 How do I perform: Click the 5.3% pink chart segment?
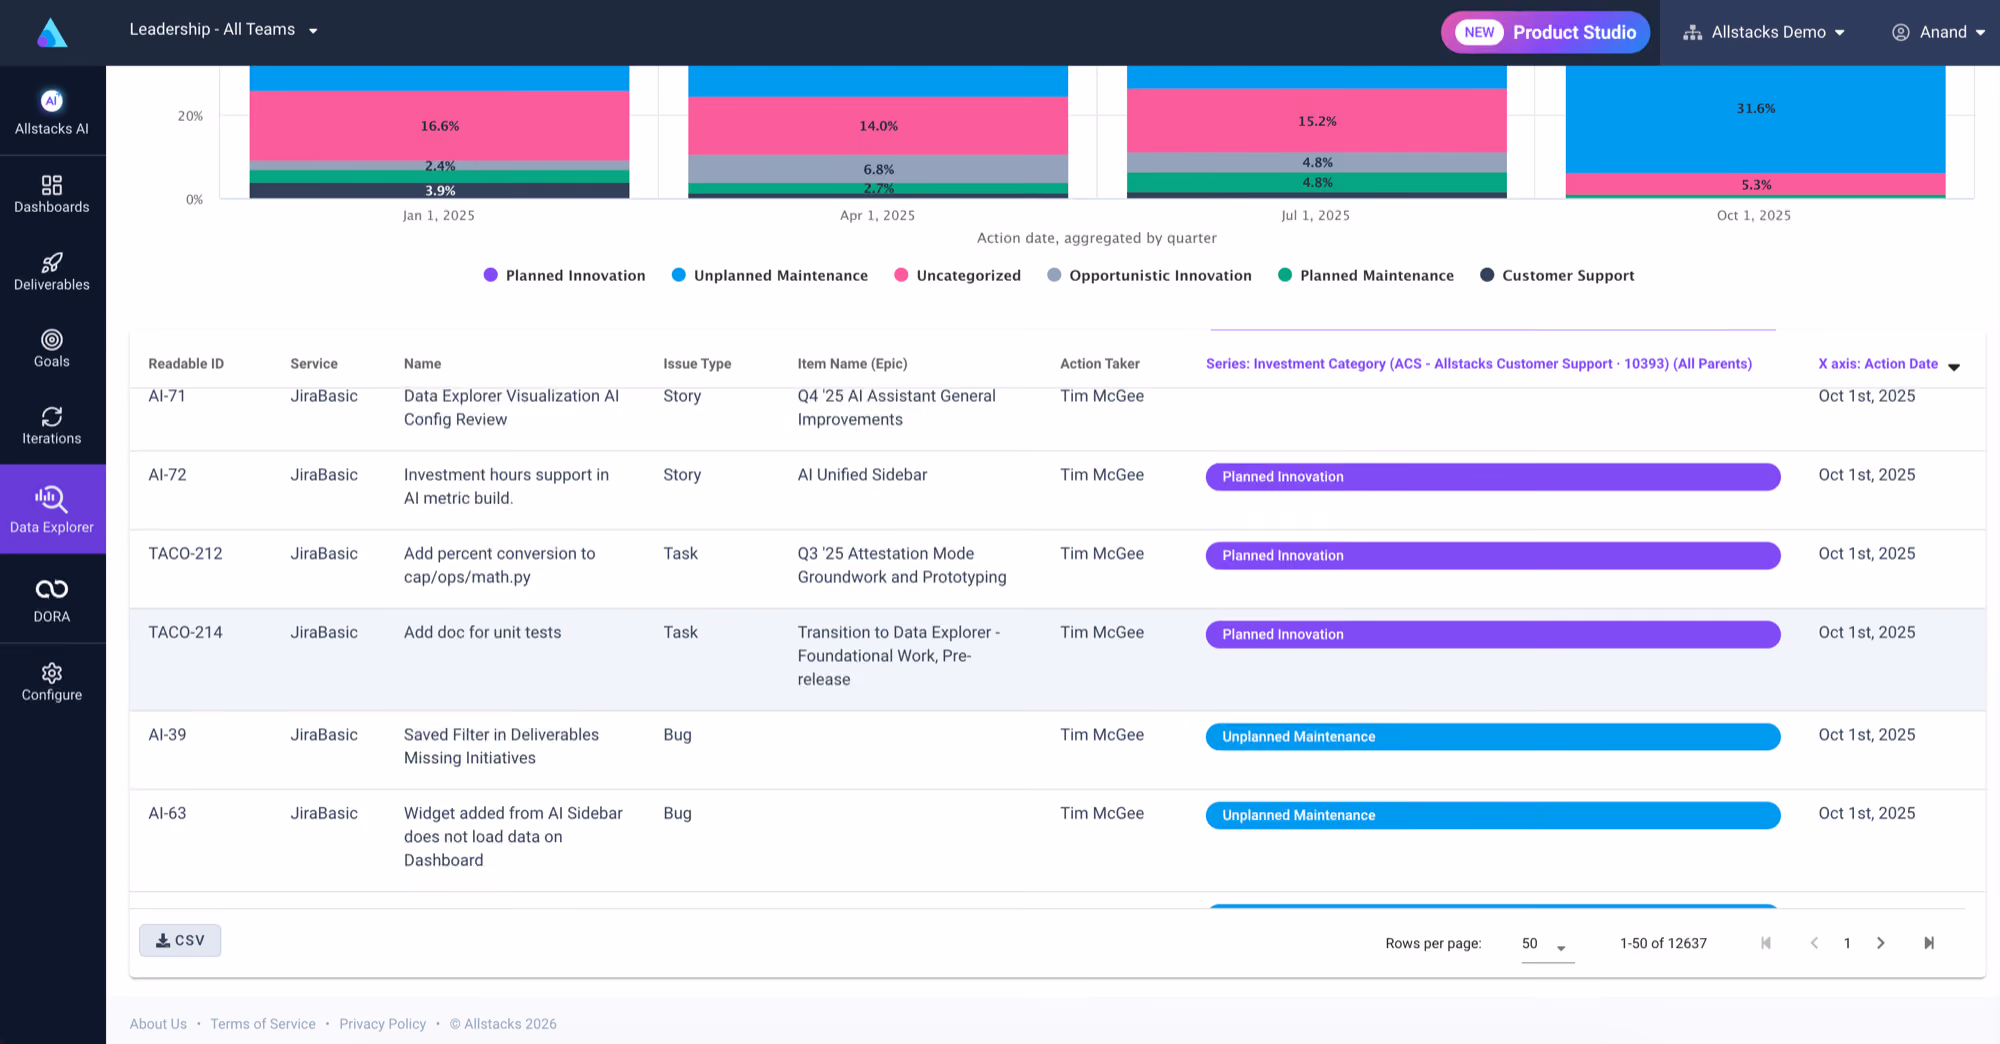[1755, 184]
